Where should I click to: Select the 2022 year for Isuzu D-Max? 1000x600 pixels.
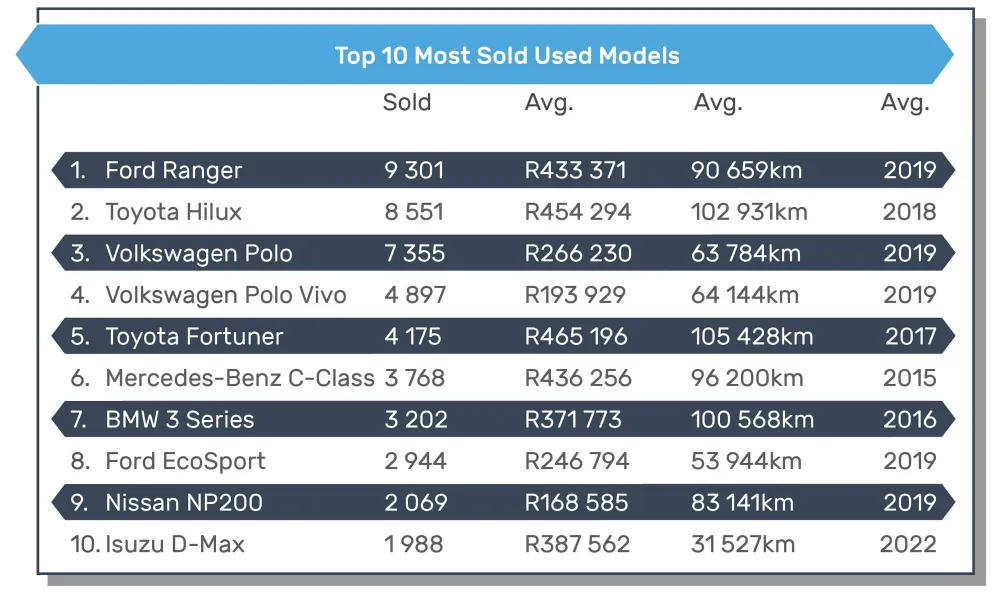[x=908, y=544]
